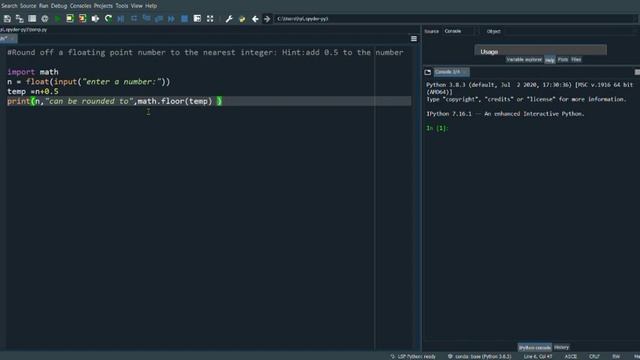Click the 'import math' code line
The image size is (640, 360).
click(33, 72)
